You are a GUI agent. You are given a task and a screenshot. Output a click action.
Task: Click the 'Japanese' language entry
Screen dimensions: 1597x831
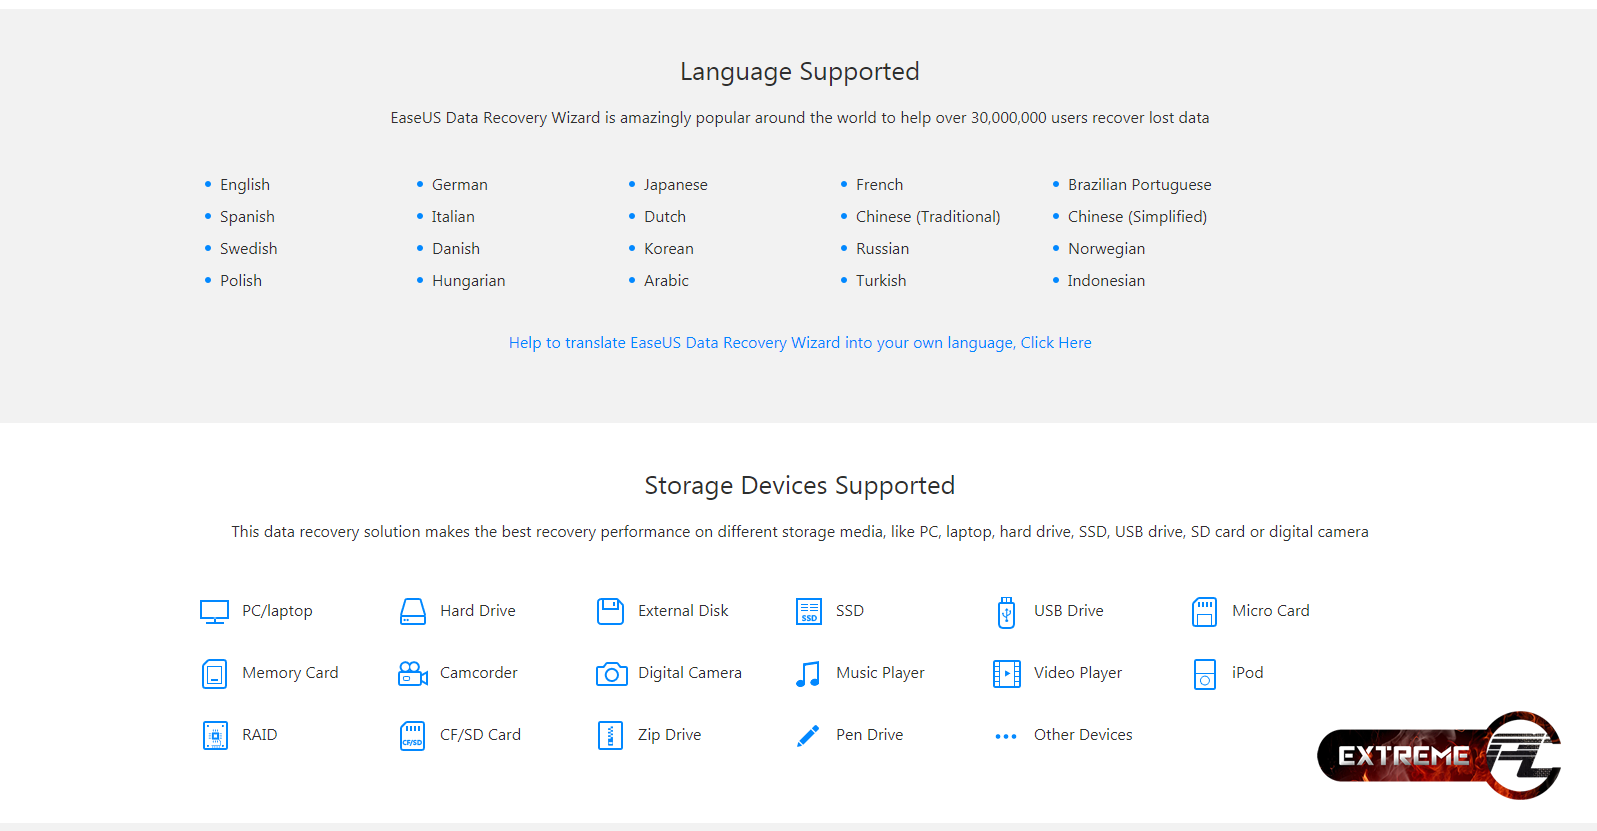pos(676,185)
